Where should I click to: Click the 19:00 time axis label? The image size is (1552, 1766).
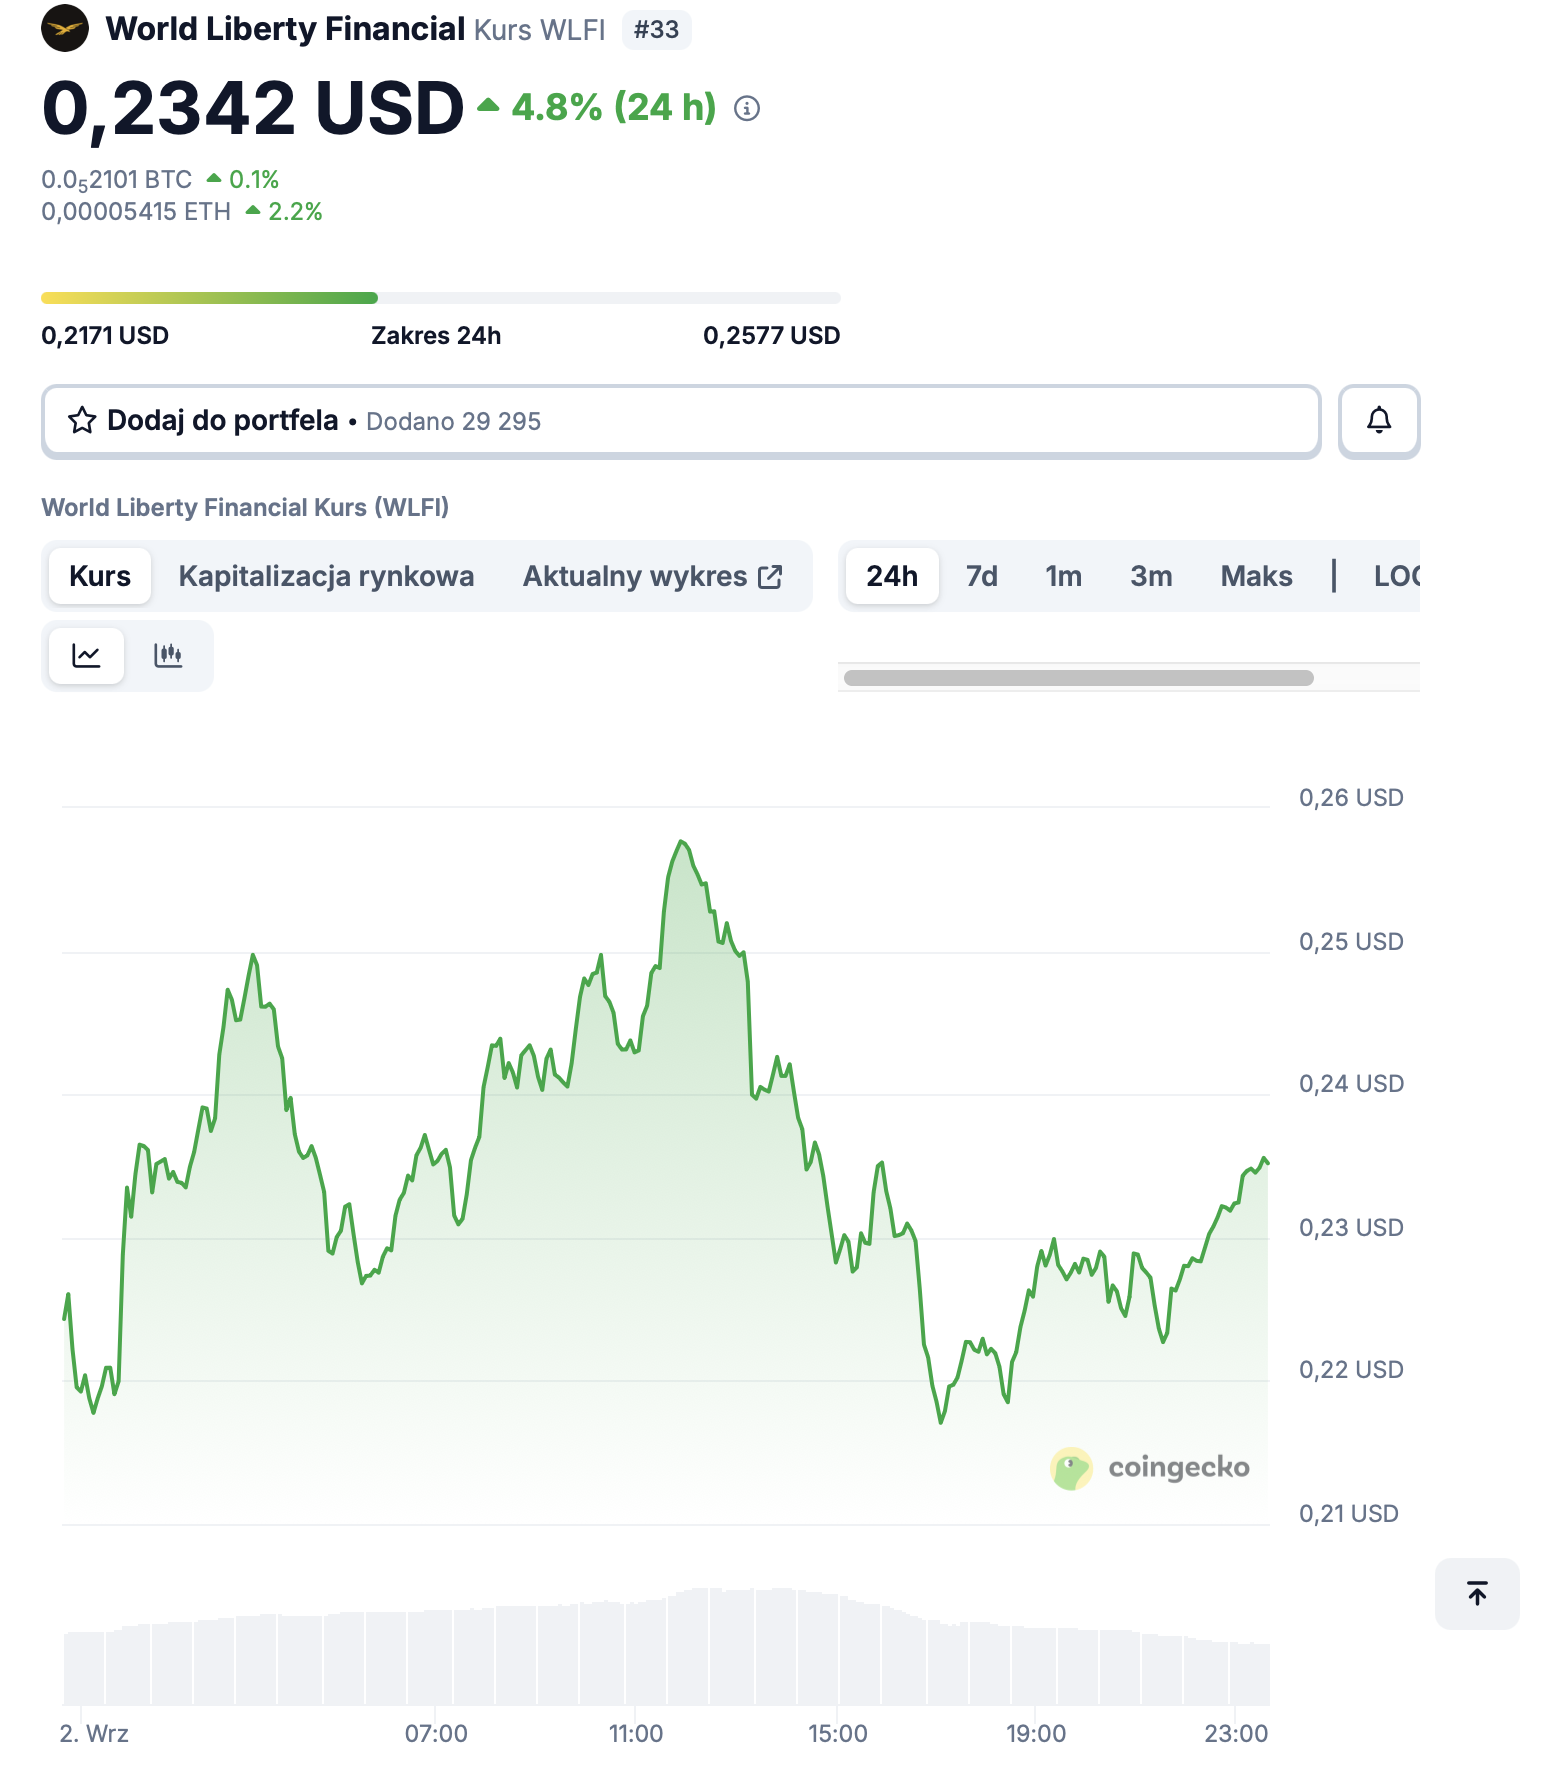[x=1036, y=1734]
